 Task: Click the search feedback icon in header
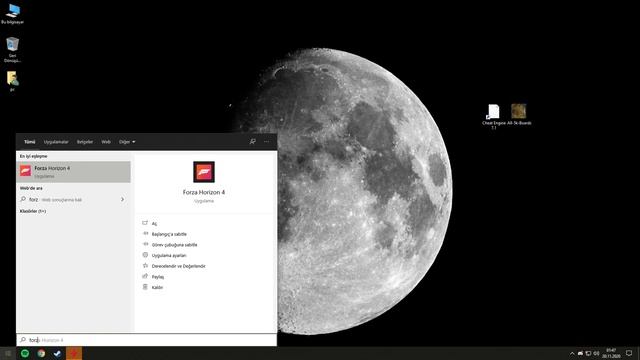point(253,142)
